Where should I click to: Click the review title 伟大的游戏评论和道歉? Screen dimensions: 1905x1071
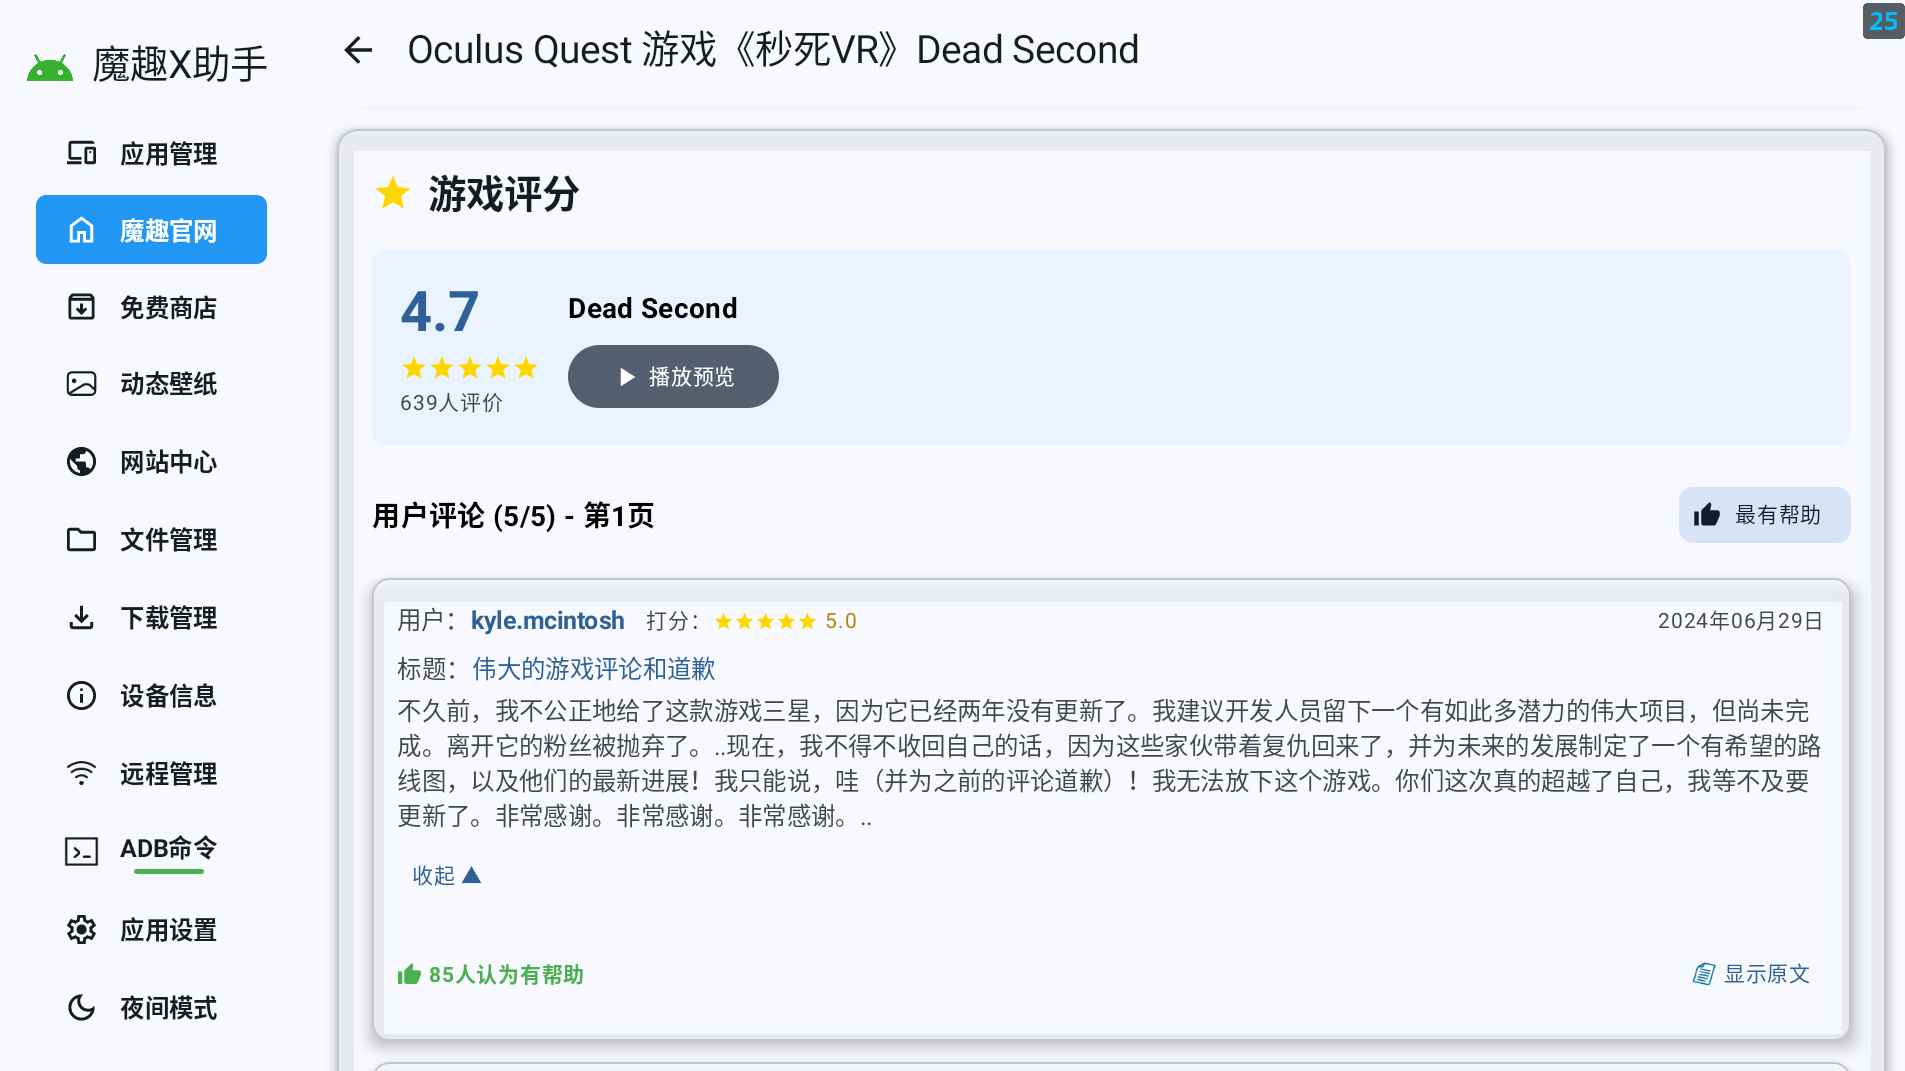593,669
